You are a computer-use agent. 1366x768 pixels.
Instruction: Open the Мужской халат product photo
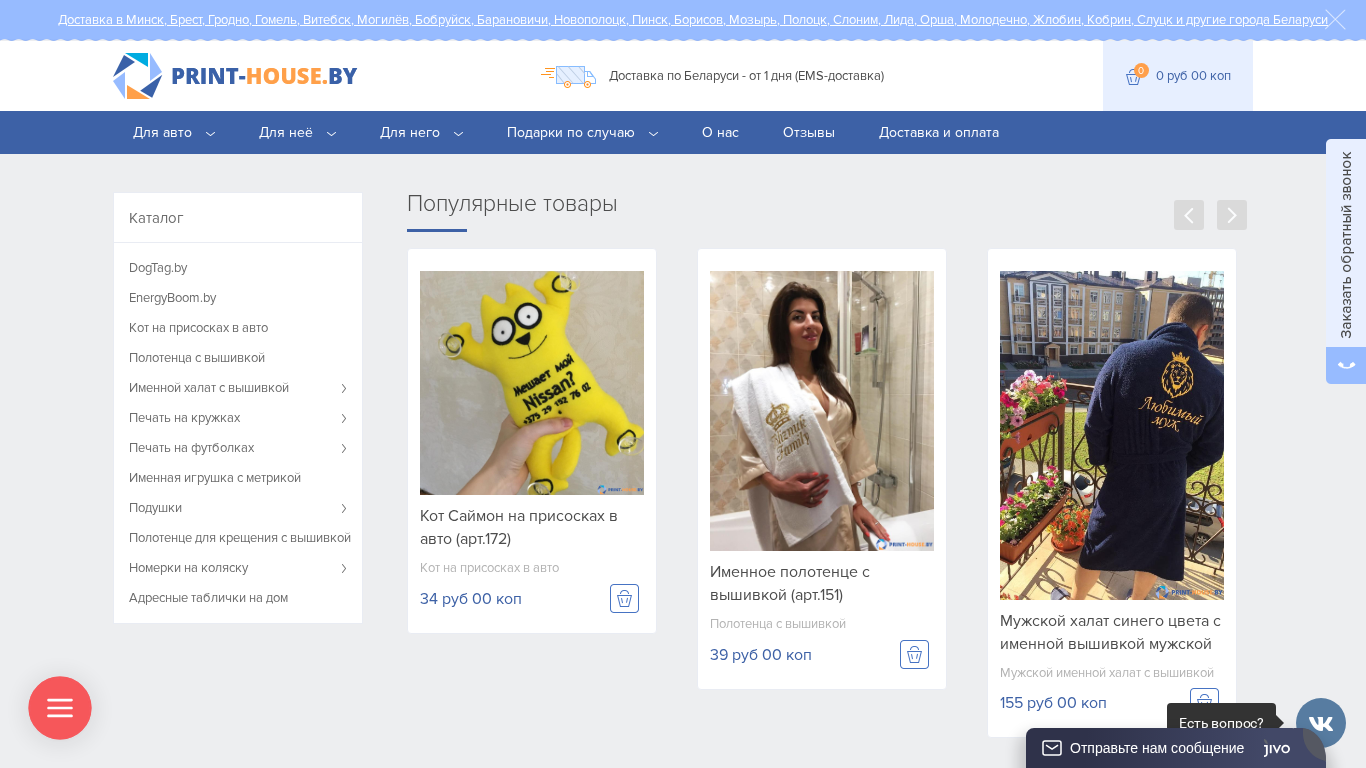click(x=1112, y=435)
